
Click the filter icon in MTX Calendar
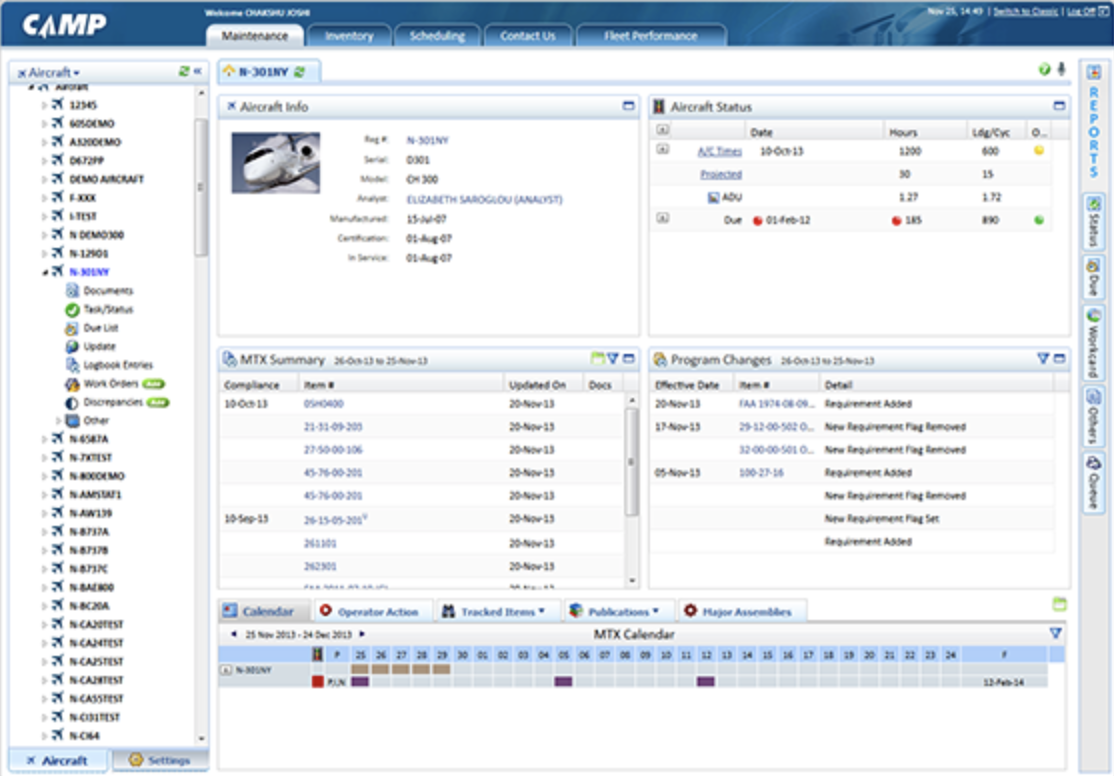click(x=1055, y=633)
